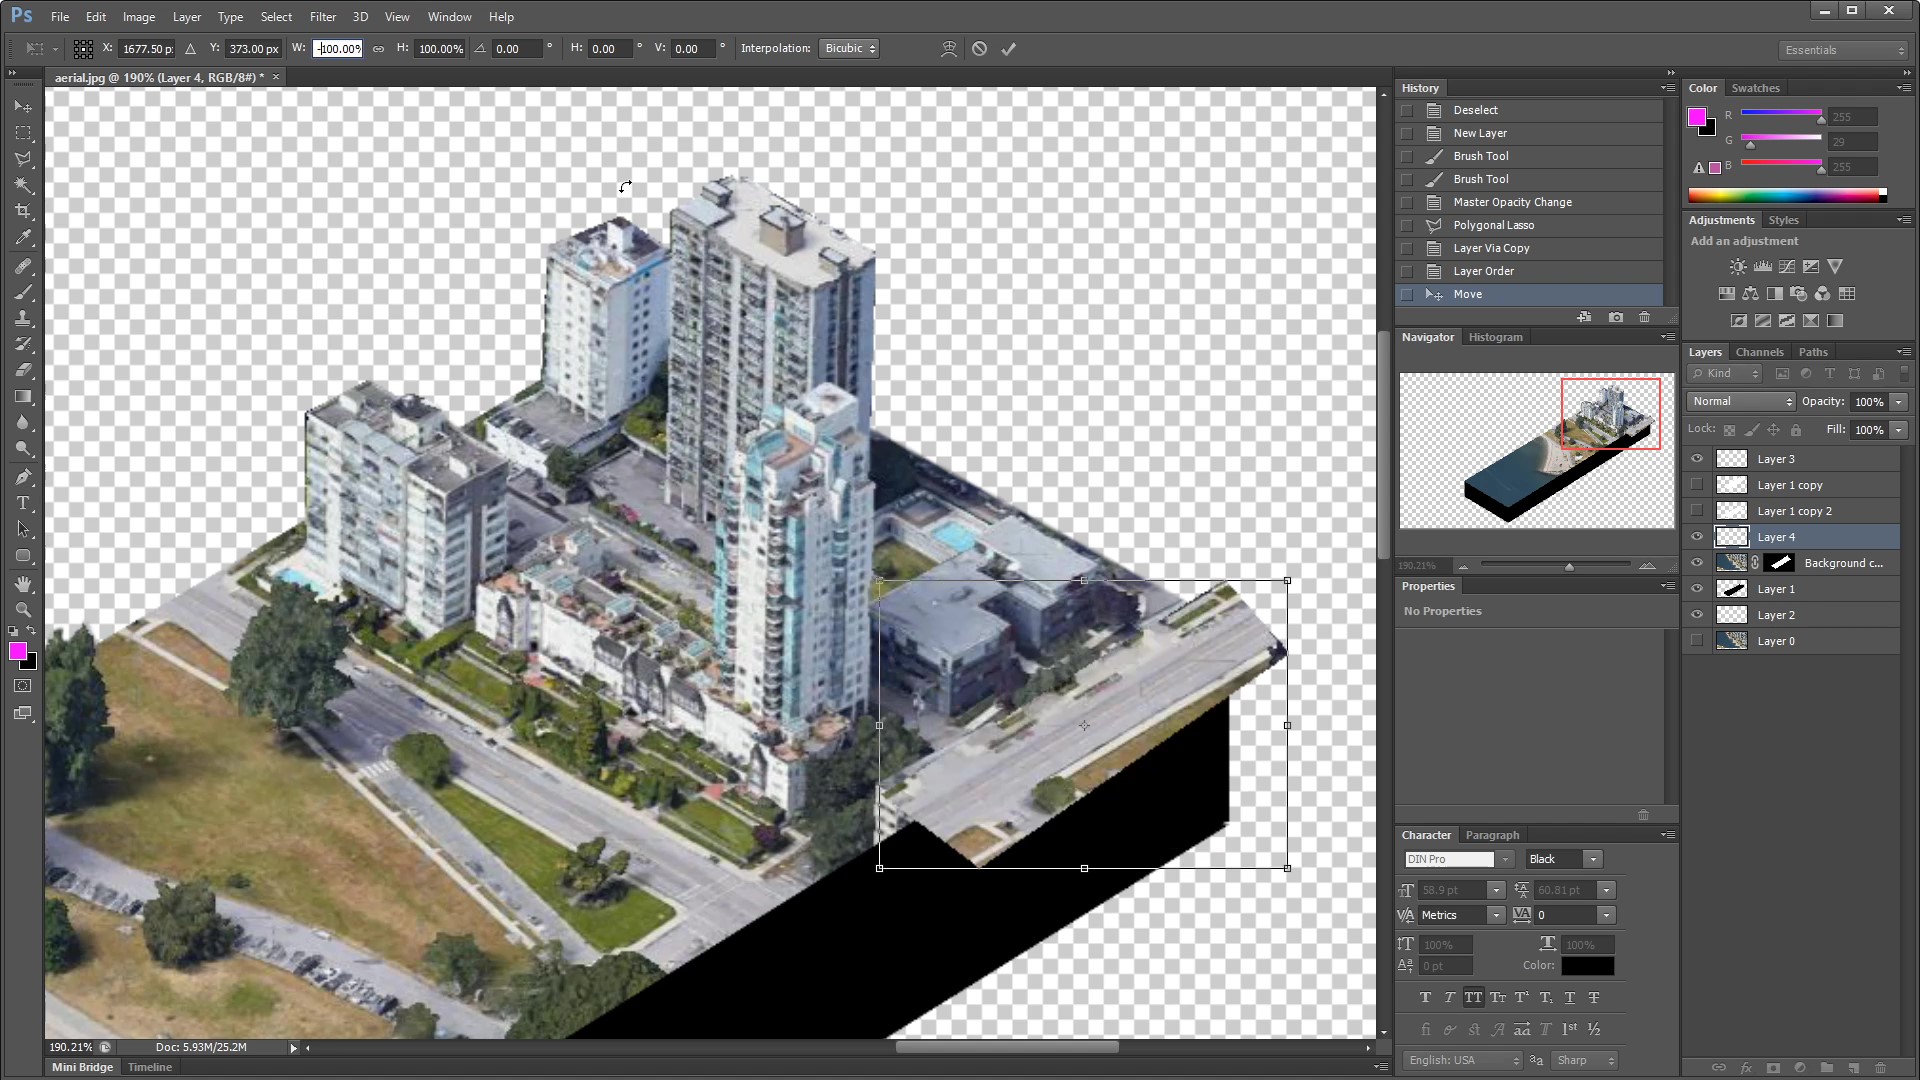This screenshot has width=1920, height=1080.
Task: Hide Layer 3 visibility
Action: (1697, 459)
